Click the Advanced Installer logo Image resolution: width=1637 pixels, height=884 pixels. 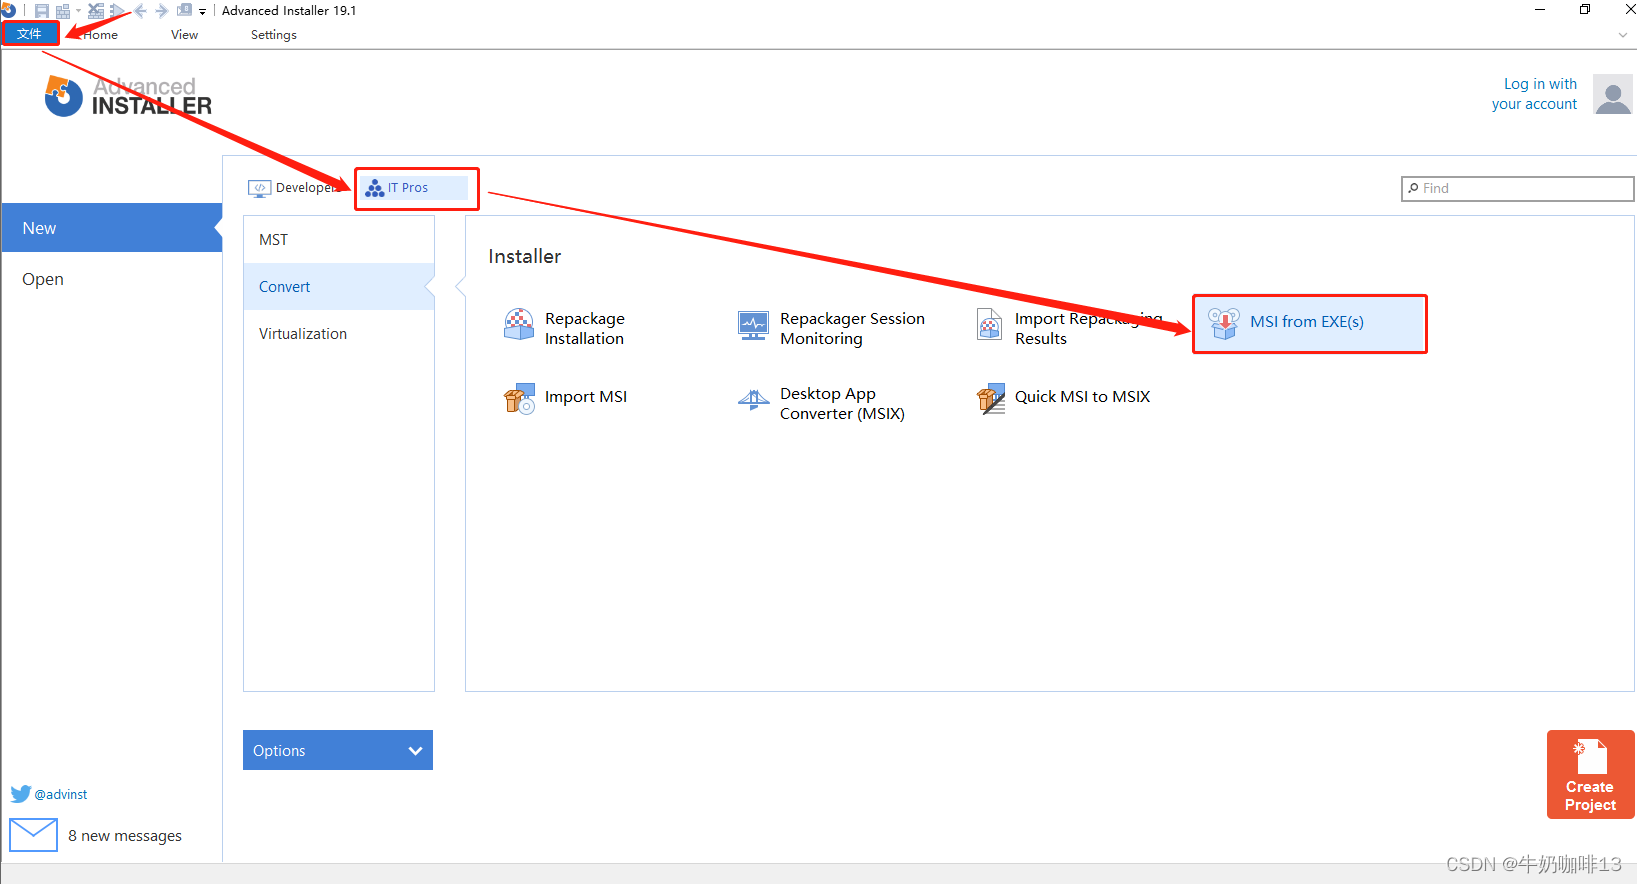tap(128, 97)
